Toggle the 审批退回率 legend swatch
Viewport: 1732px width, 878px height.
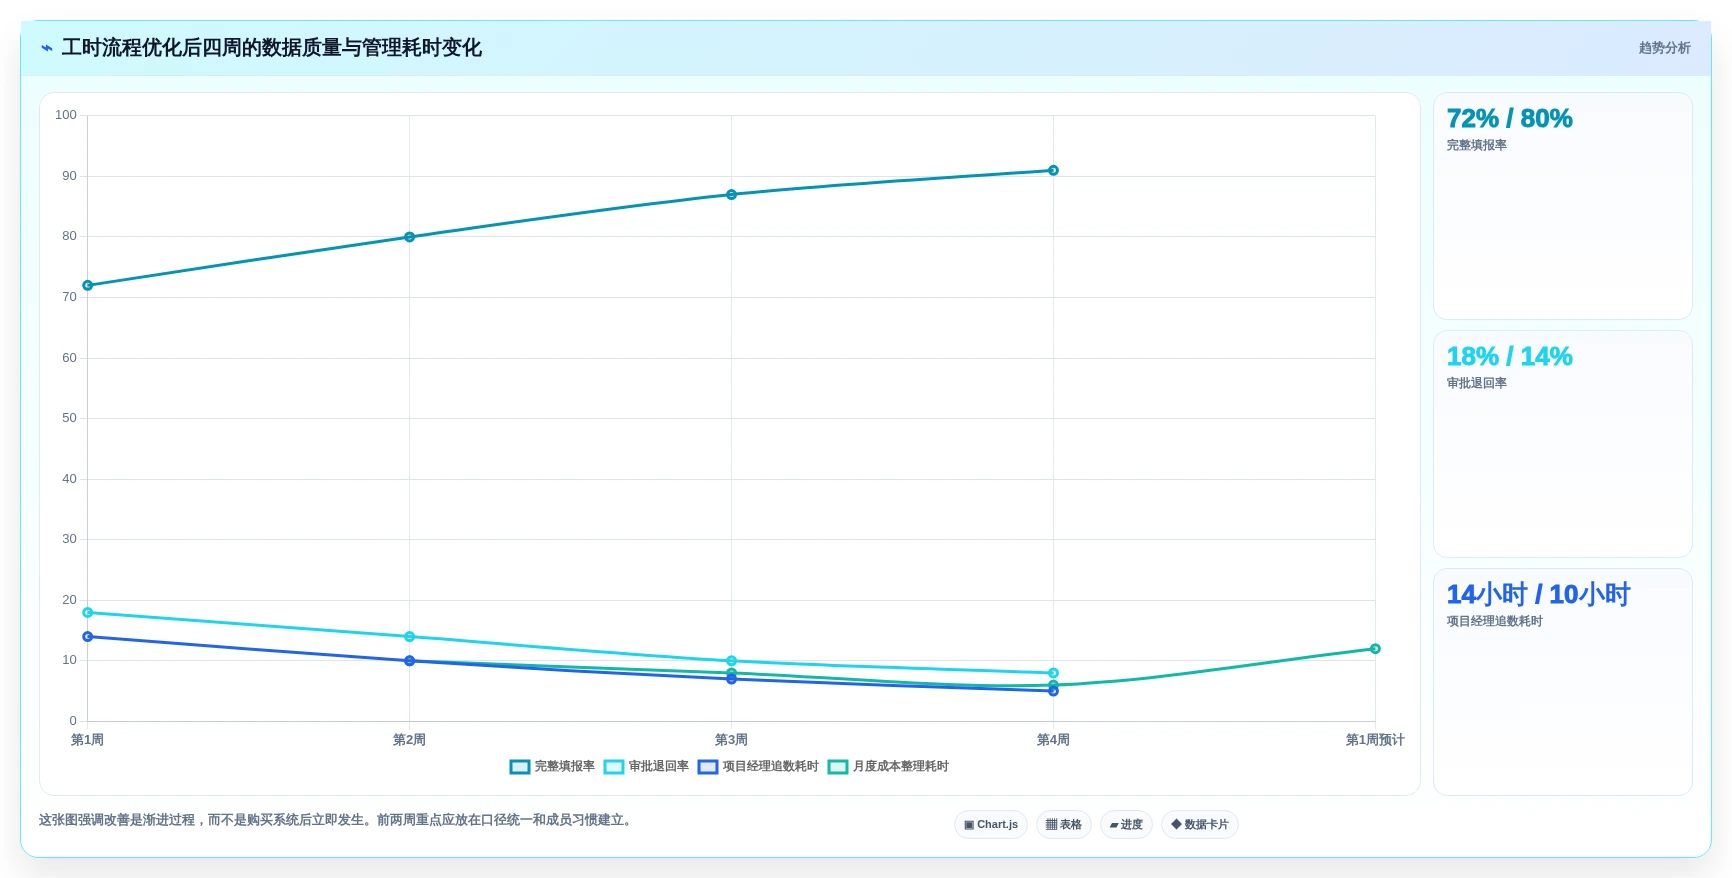(x=614, y=767)
